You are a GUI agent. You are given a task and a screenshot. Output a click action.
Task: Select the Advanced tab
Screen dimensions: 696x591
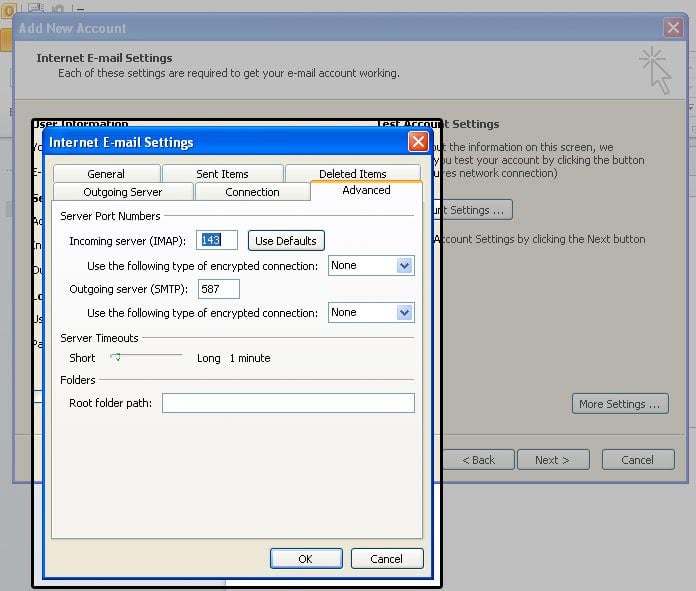(x=366, y=190)
